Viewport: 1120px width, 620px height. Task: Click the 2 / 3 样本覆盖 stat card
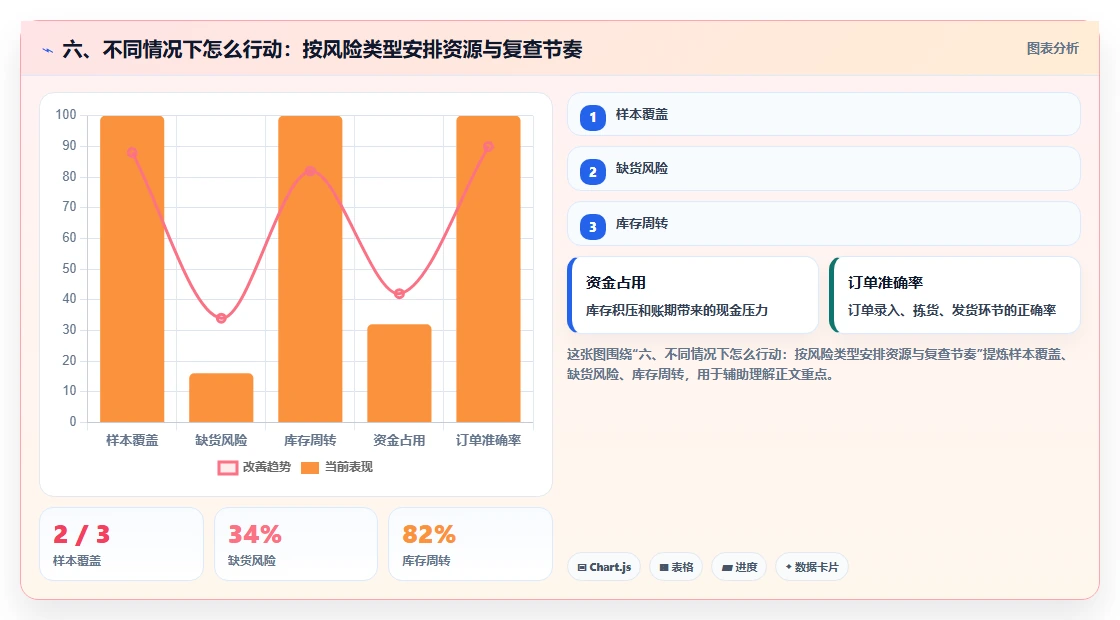121,544
